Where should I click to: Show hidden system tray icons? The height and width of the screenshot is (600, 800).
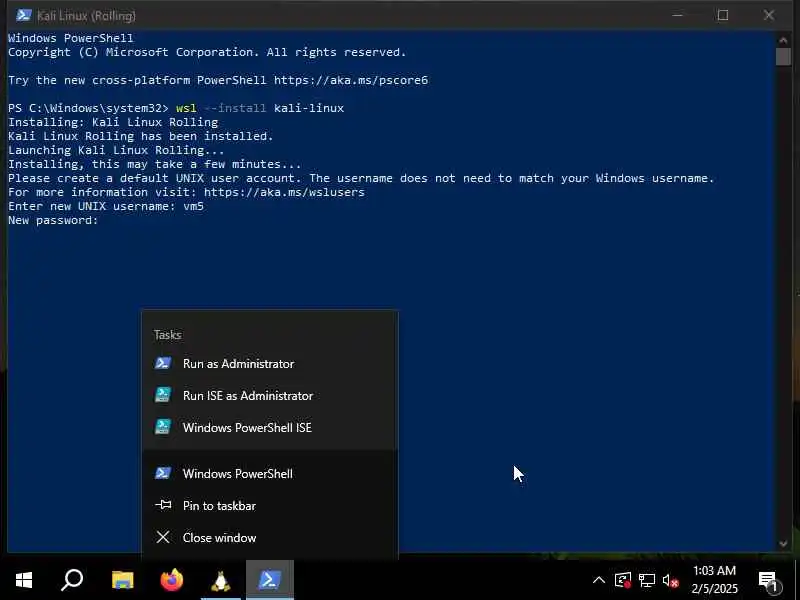click(x=599, y=580)
